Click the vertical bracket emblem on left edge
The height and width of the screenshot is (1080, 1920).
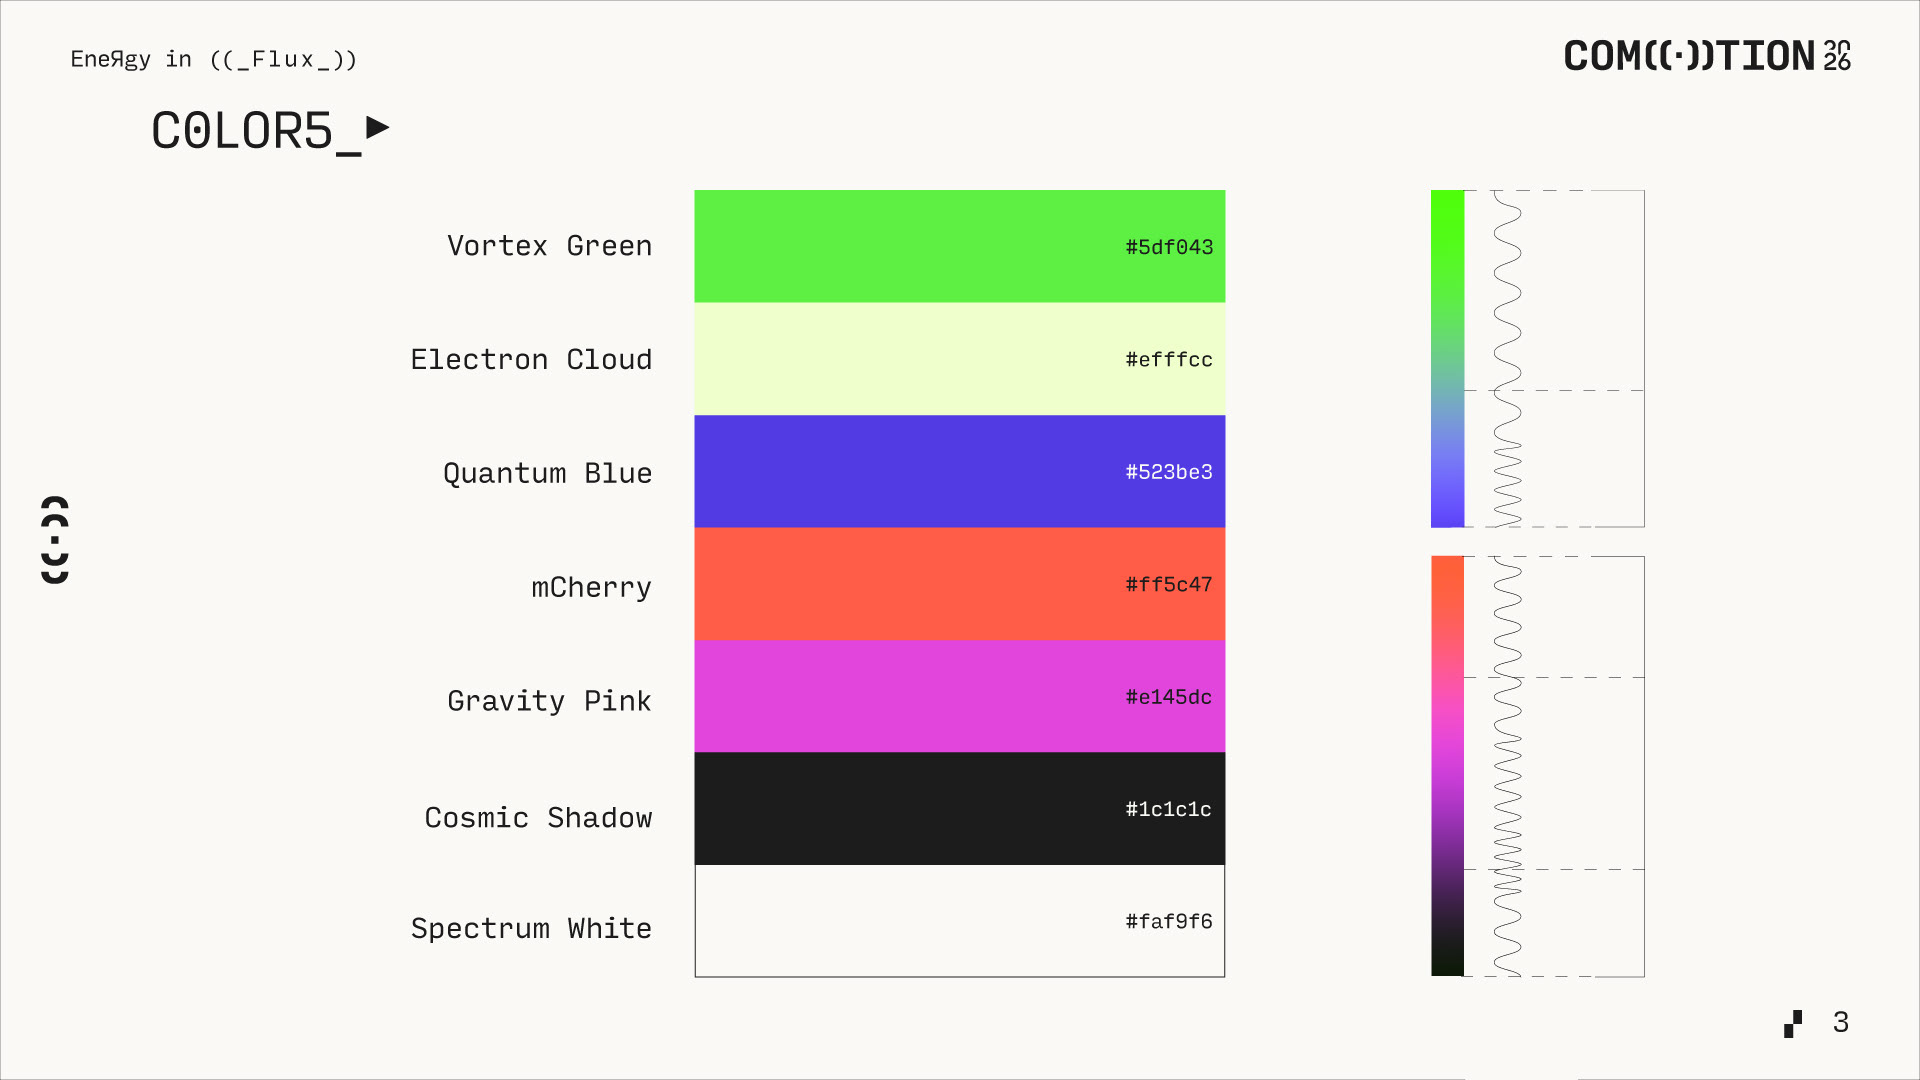pyautogui.click(x=55, y=539)
